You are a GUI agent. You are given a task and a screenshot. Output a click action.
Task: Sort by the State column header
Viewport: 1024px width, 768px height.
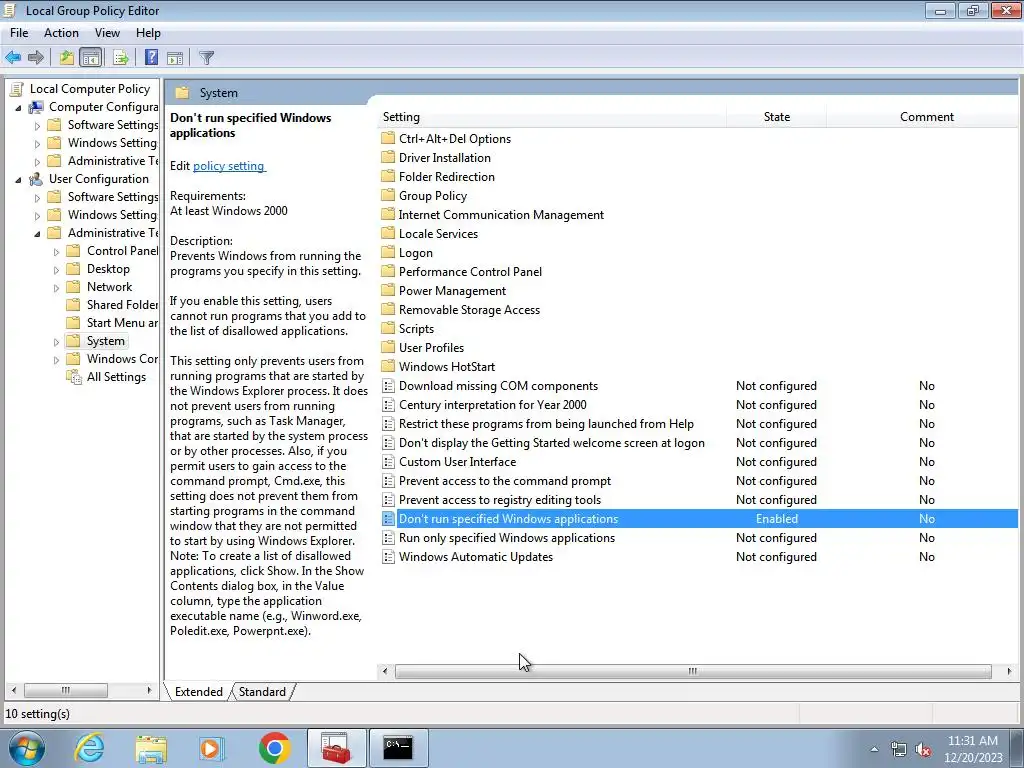[x=776, y=117]
